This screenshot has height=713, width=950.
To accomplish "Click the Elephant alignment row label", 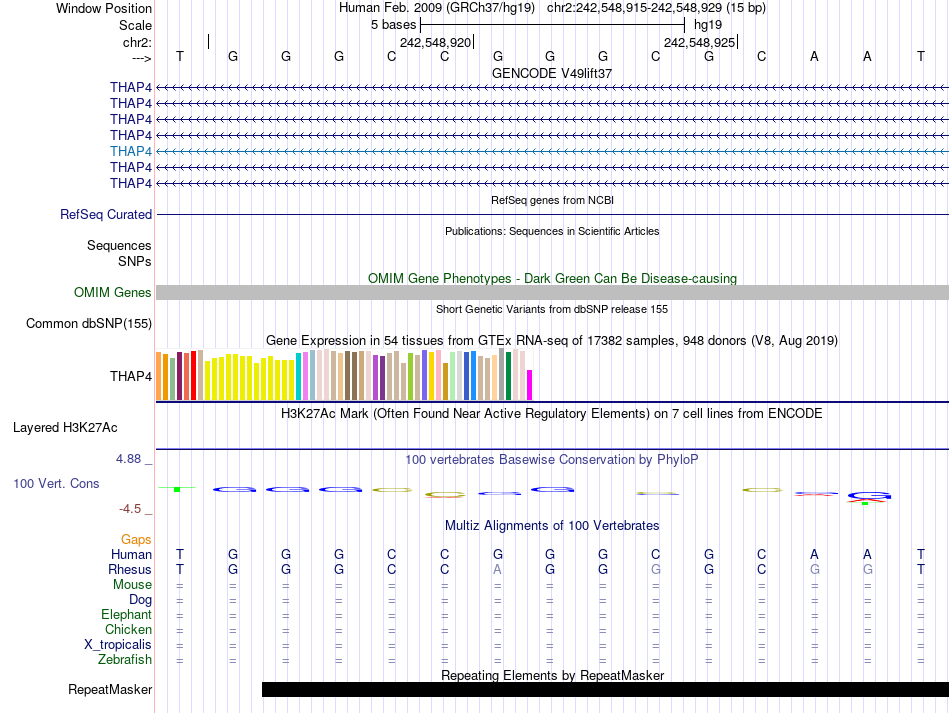I will [x=126, y=614].
